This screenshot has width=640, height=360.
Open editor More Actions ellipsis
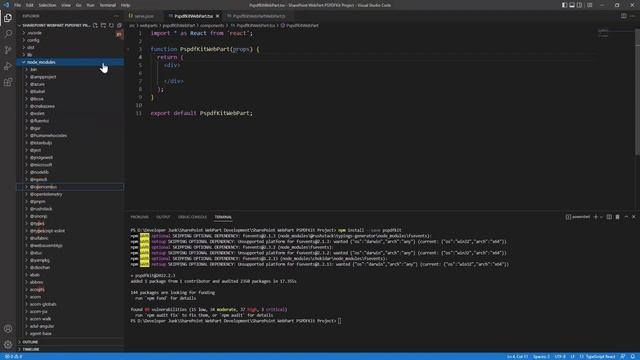point(632,16)
